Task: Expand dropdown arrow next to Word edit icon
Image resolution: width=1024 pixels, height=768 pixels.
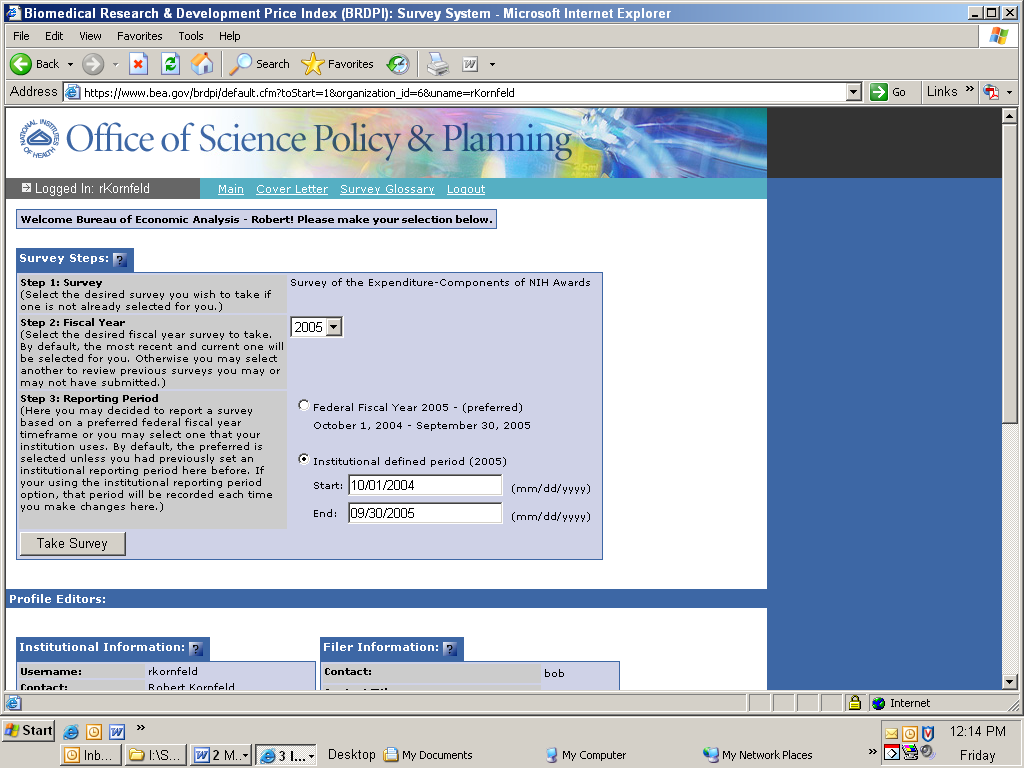Action: coord(492,64)
